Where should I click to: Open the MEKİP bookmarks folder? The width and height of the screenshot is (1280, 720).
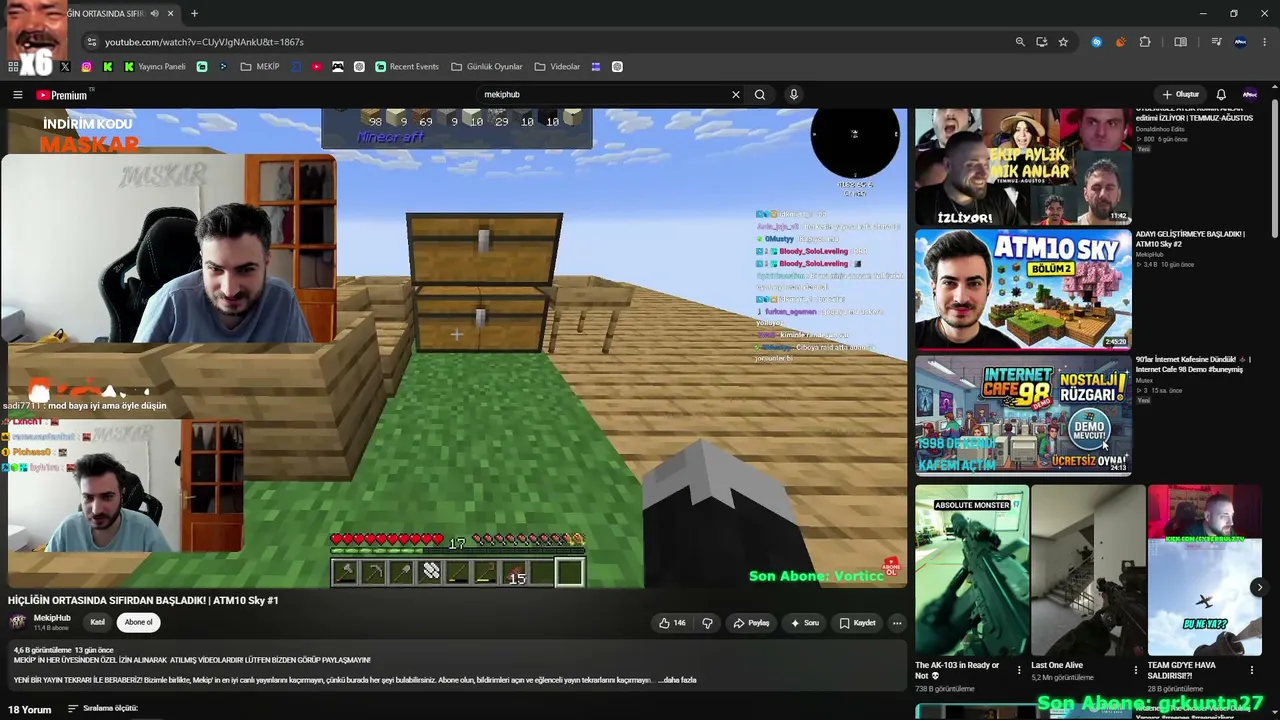260,67
